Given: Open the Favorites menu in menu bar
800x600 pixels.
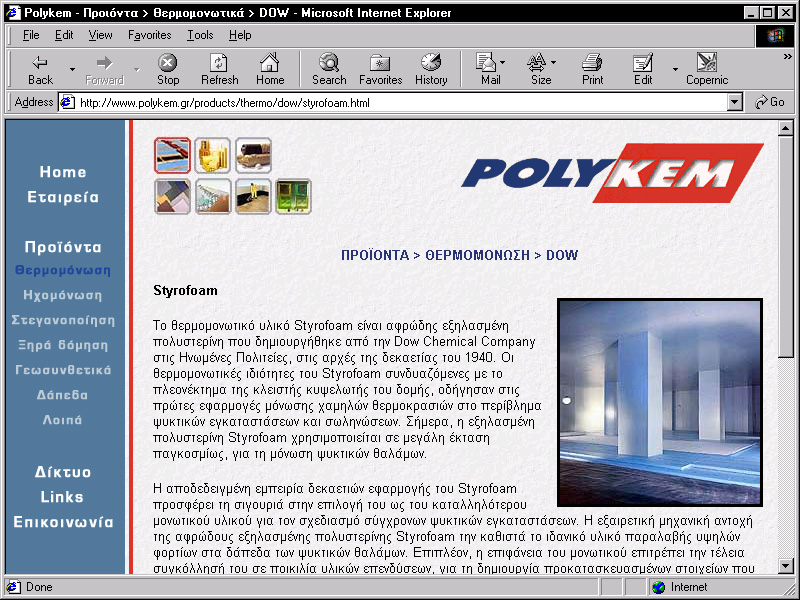Looking at the screenshot, I should (x=149, y=35).
